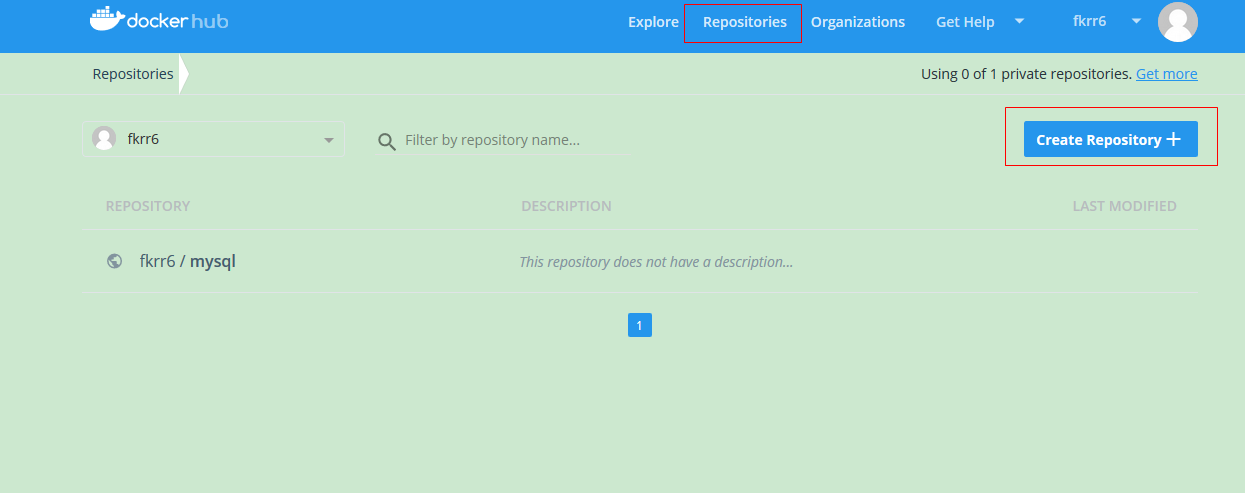Click Get Help in the header
The width and height of the screenshot is (1245, 493).
pos(965,22)
